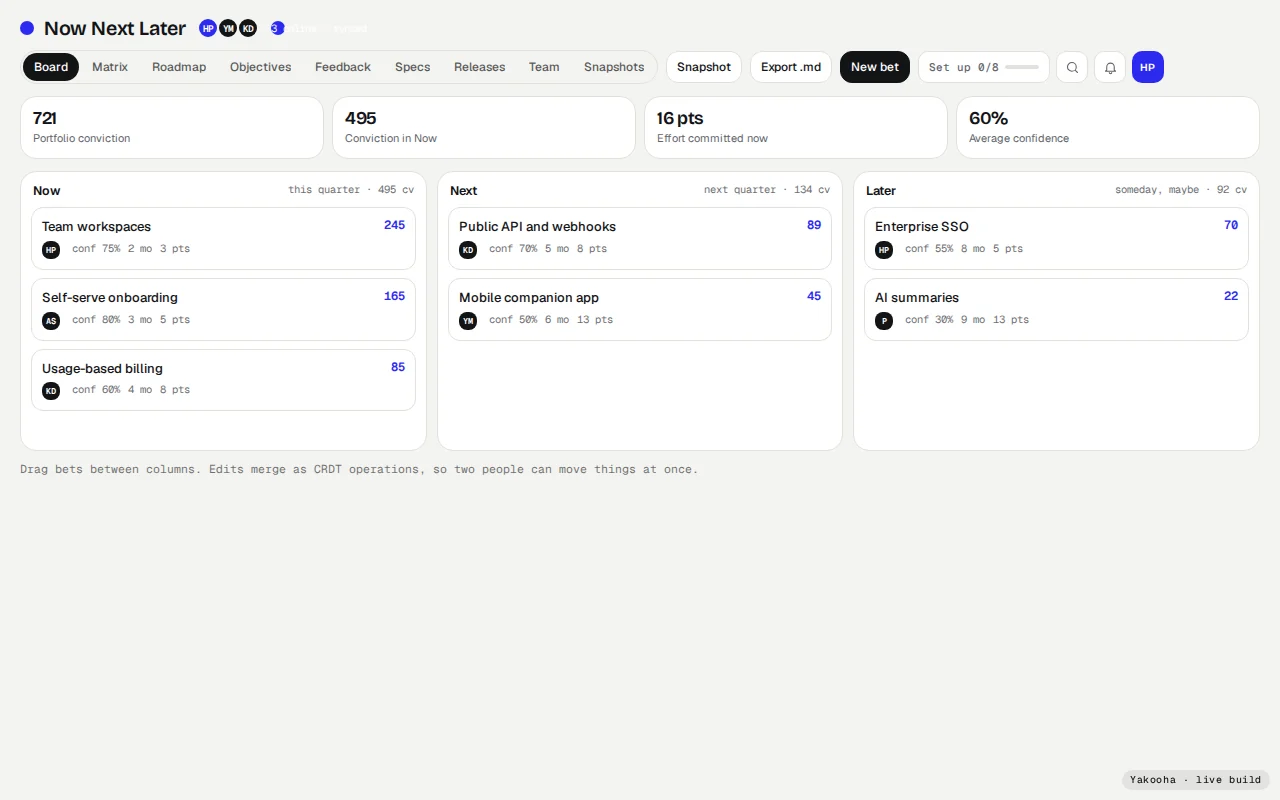Click the Next column heading
Viewport: 1280px width, 800px height.
pos(464,190)
